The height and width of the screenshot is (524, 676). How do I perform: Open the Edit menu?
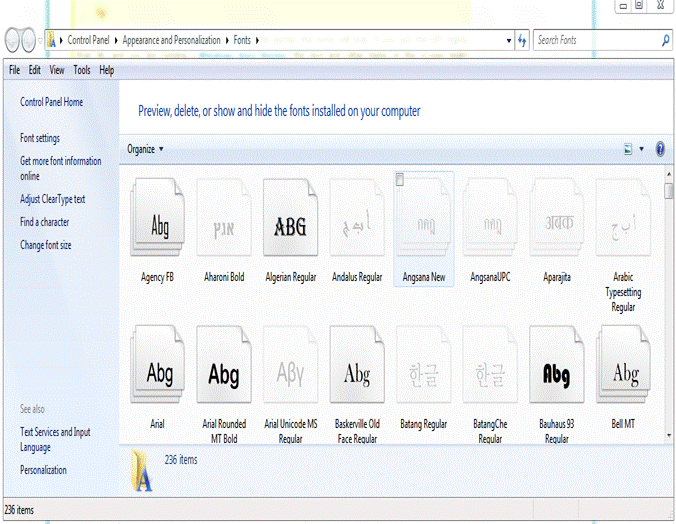click(x=34, y=70)
